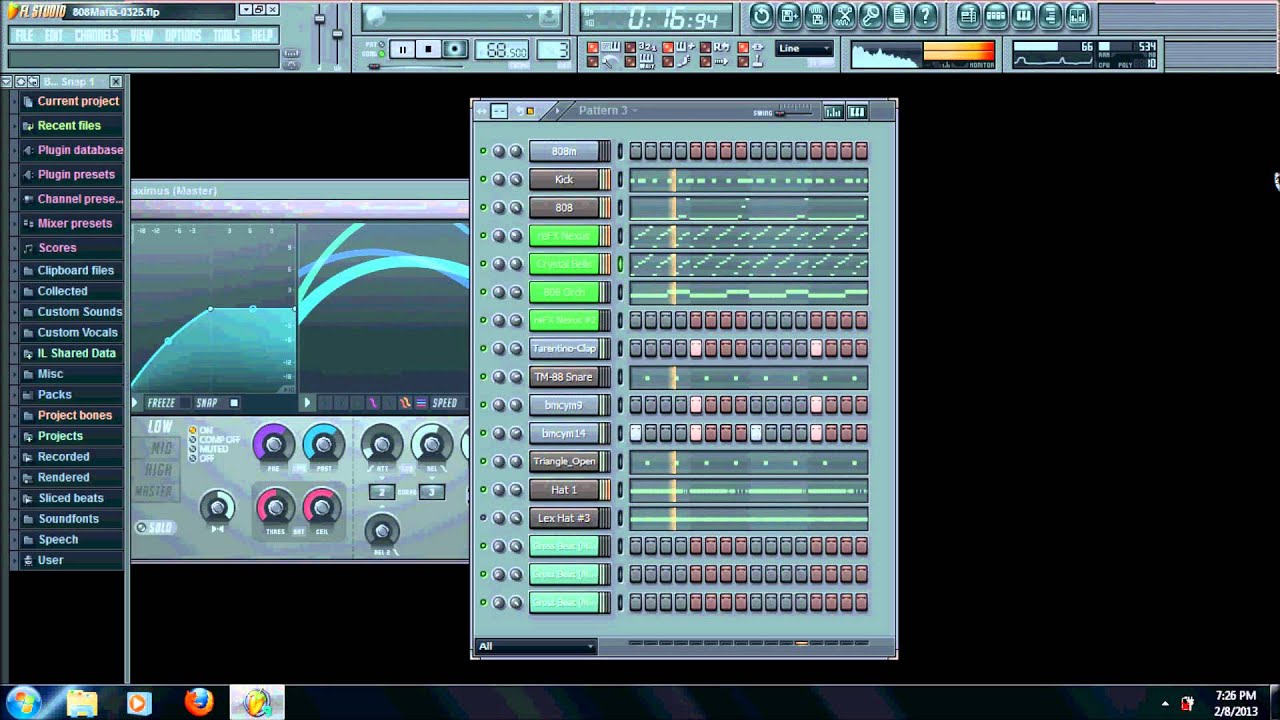Image resolution: width=1280 pixels, height=720 pixels.
Task: Open the audio editor scissors icon
Action: pos(844,15)
